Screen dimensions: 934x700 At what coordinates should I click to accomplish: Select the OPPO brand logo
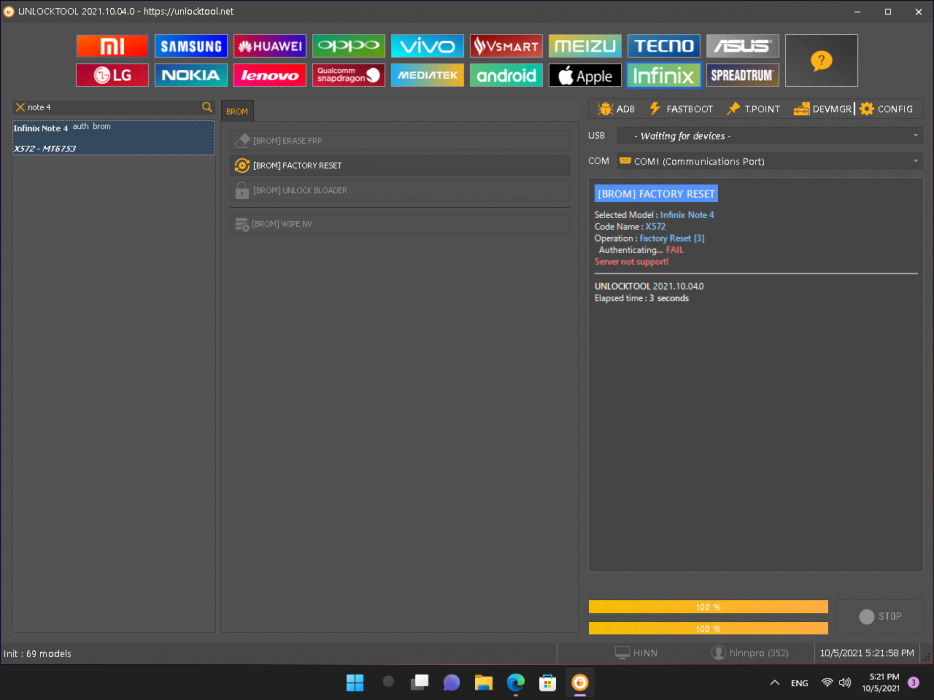click(x=348, y=46)
